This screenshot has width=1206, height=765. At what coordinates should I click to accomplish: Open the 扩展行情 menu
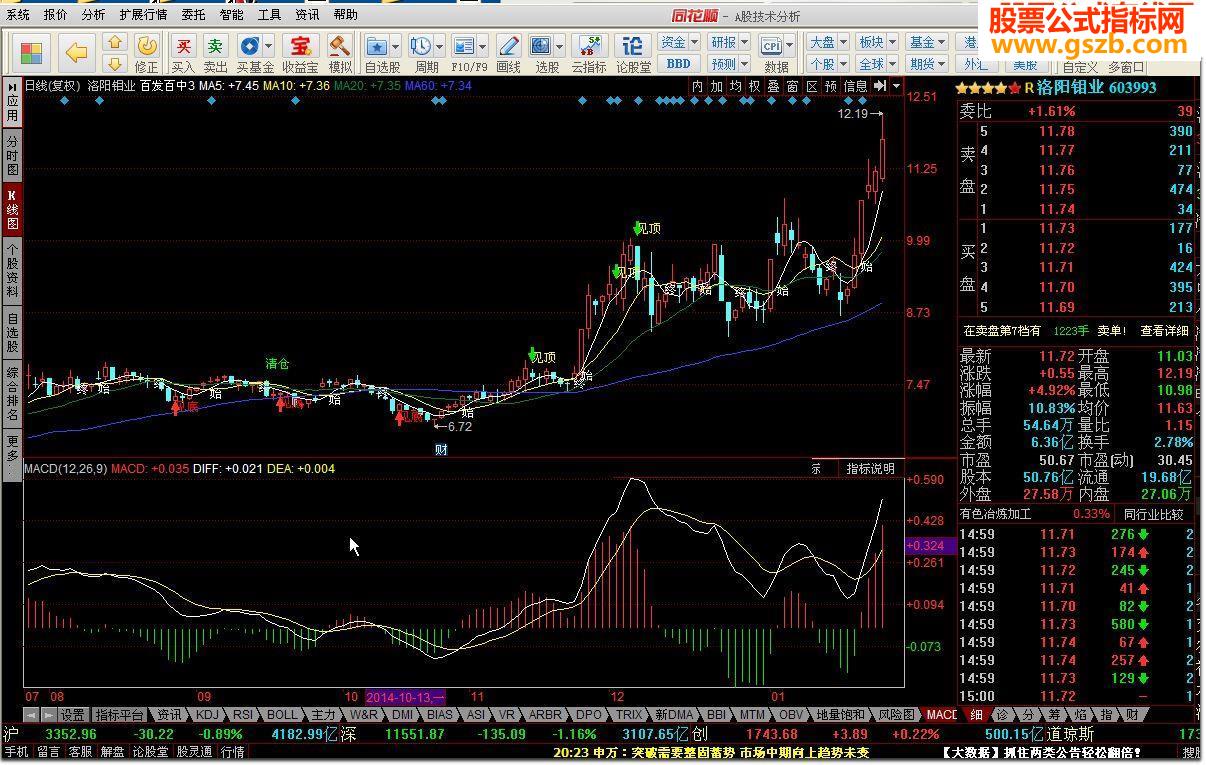(x=143, y=15)
